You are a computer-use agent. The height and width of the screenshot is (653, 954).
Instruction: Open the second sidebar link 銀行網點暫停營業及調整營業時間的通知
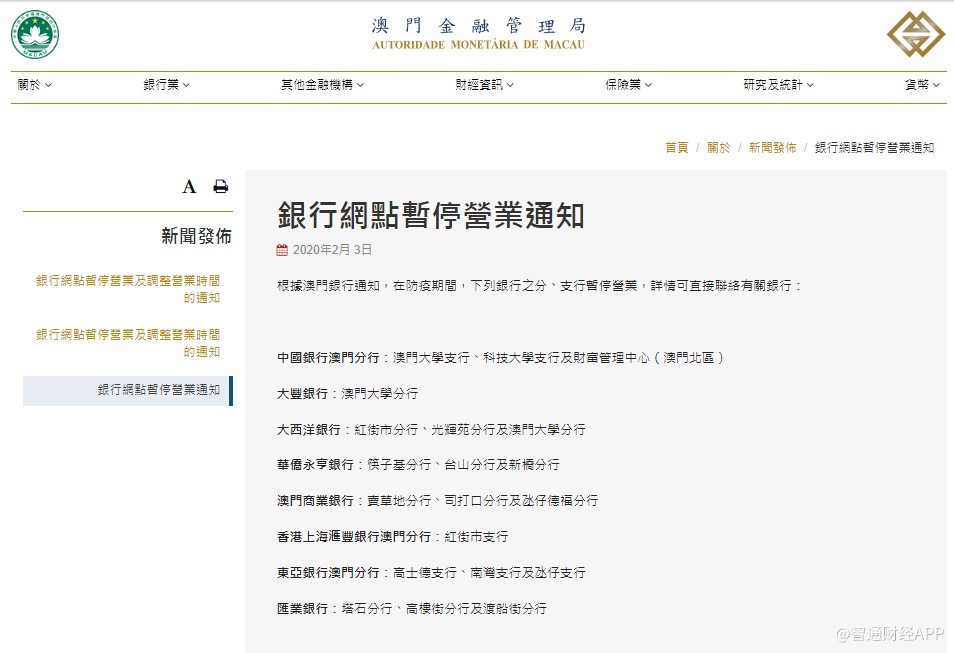128,343
